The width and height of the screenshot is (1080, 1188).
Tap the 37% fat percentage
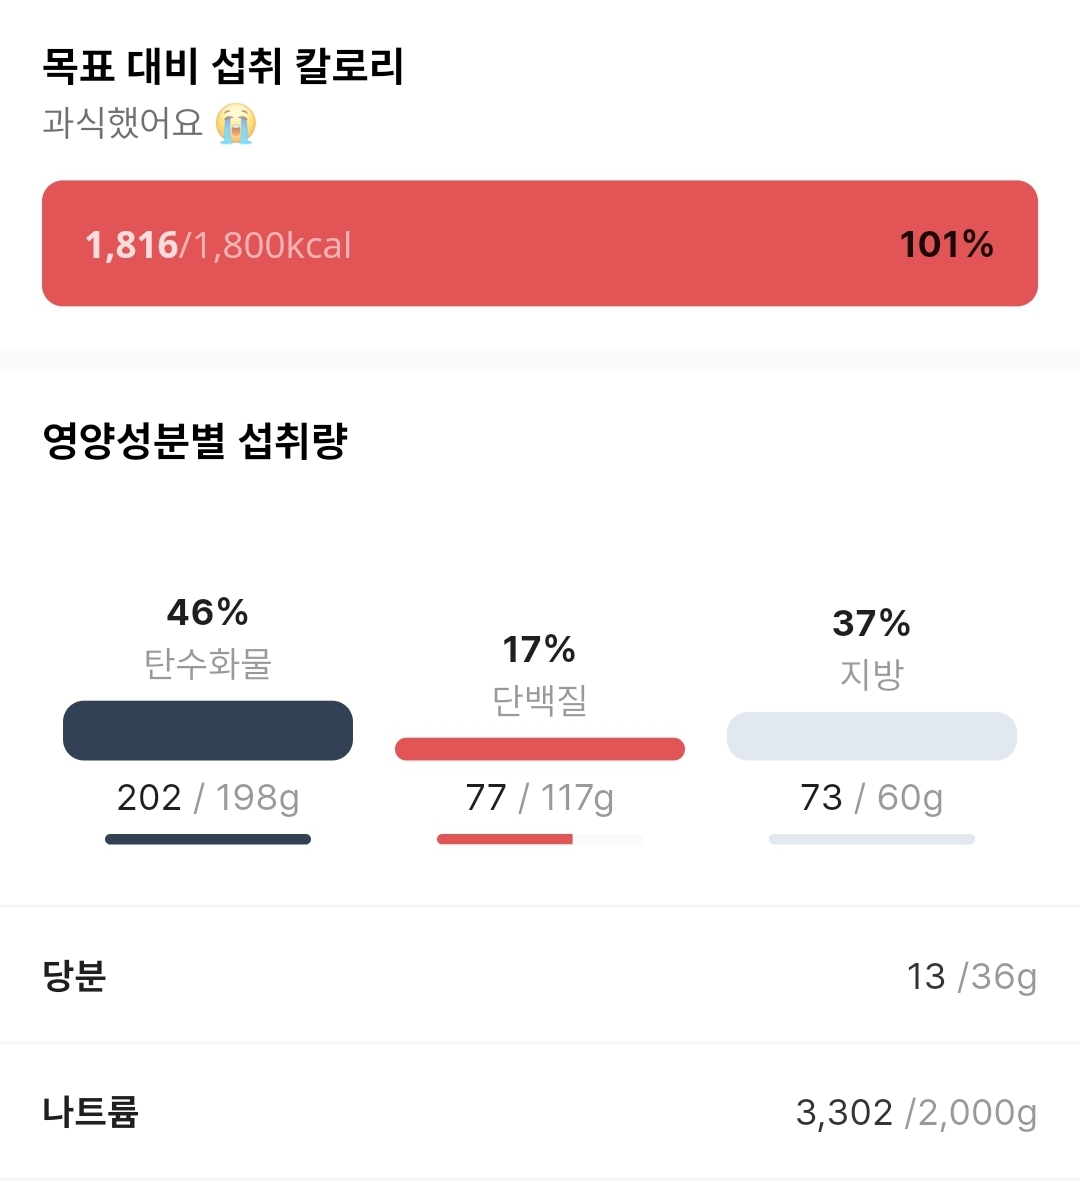pos(871,624)
